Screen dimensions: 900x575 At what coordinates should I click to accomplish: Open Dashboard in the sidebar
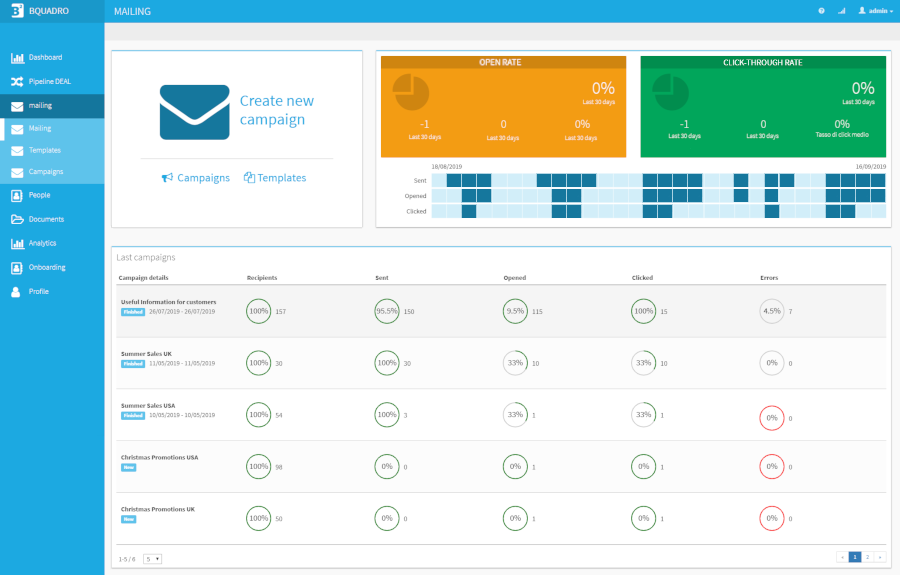45,57
